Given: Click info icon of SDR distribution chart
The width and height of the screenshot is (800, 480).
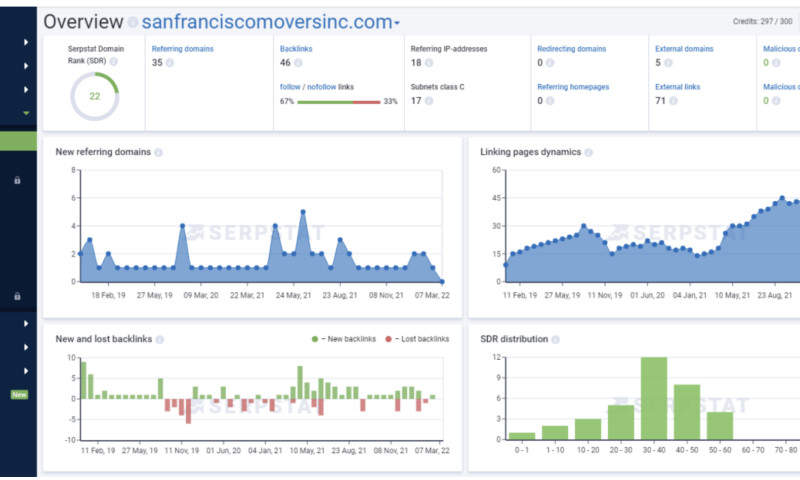Looking at the screenshot, I should click(556, 340).
